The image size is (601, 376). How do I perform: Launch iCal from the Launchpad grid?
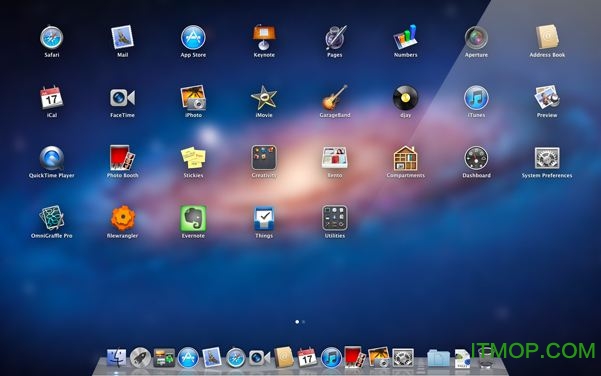tap(51, 97)
